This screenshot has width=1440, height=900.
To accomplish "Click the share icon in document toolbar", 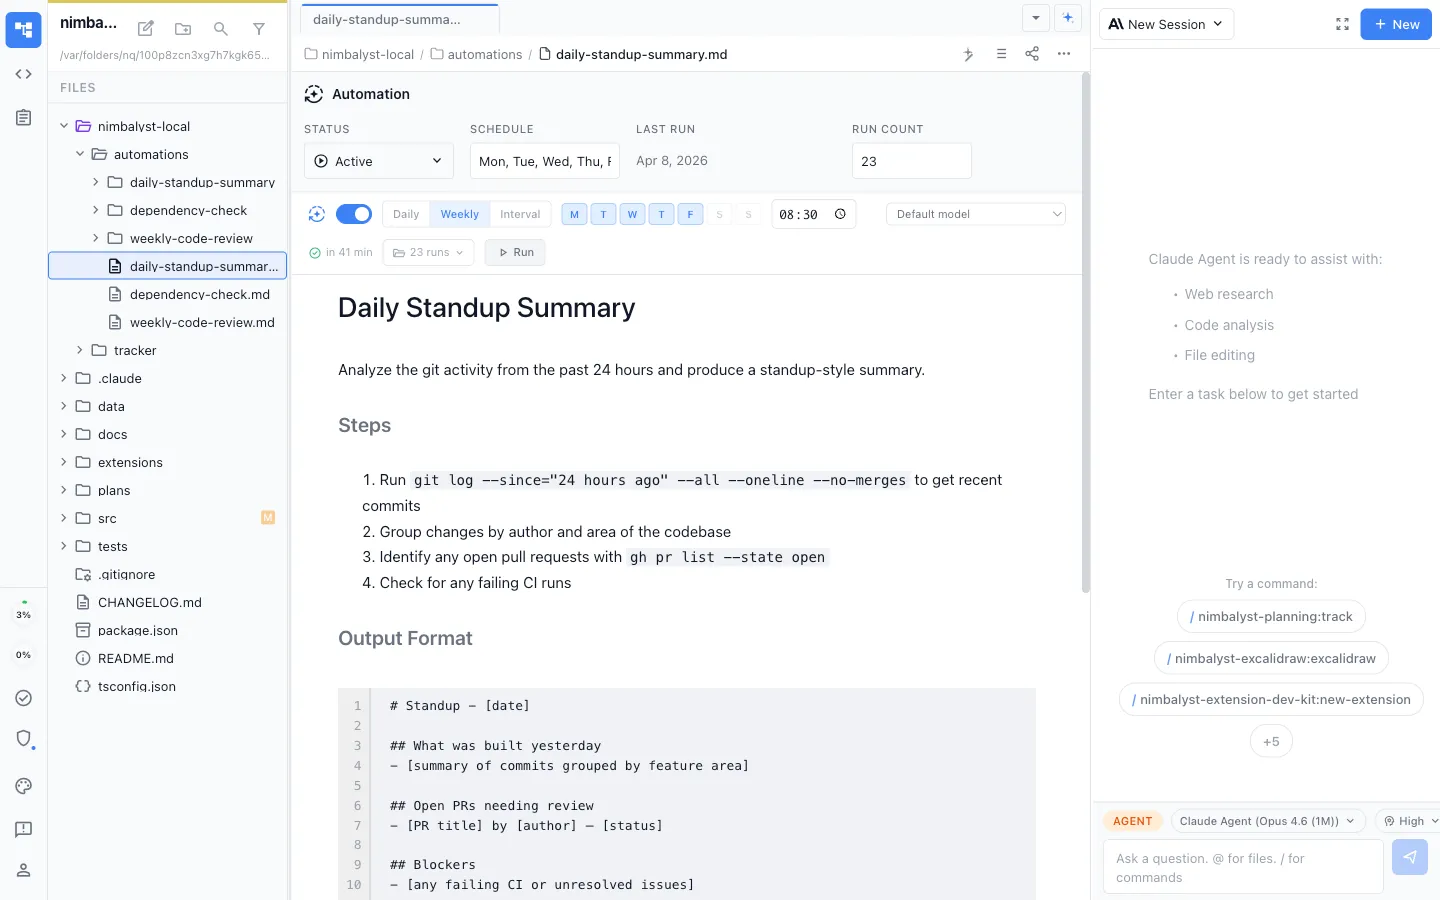I will 1032,54.
